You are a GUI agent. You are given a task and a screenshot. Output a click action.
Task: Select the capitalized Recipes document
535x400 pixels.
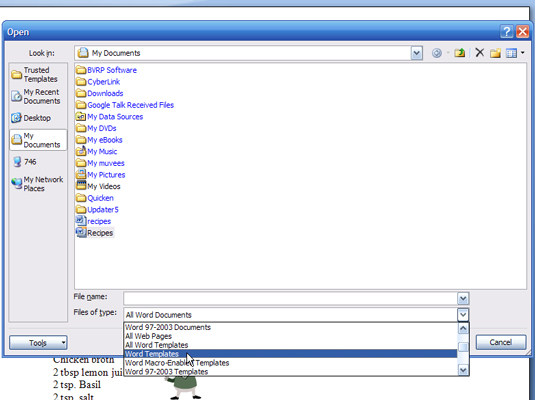pyautogui.click(x=95, y=233)
